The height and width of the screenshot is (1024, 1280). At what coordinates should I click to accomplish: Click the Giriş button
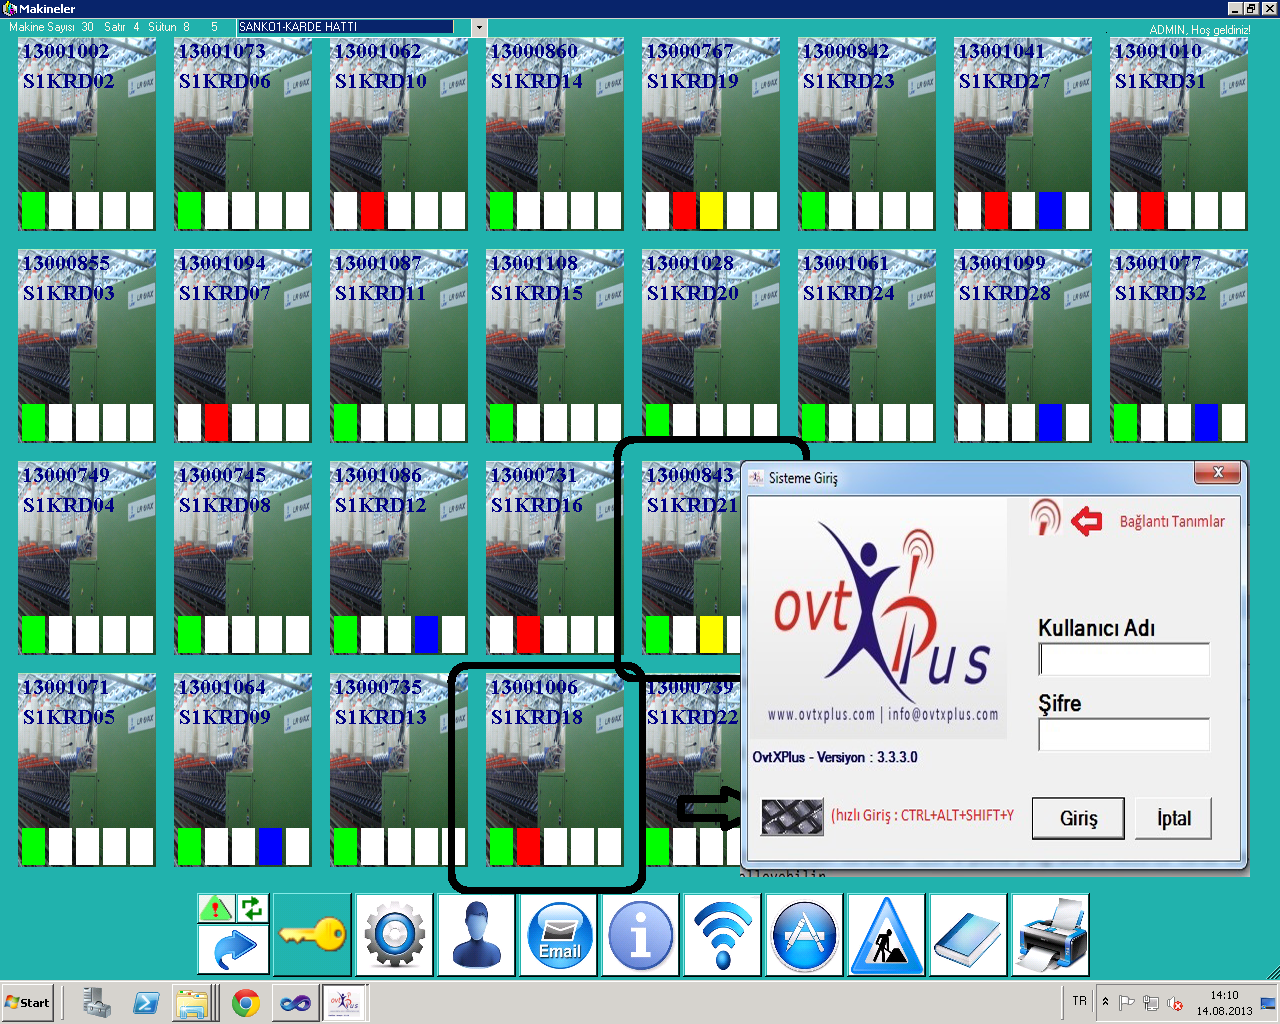point(1078,818)
